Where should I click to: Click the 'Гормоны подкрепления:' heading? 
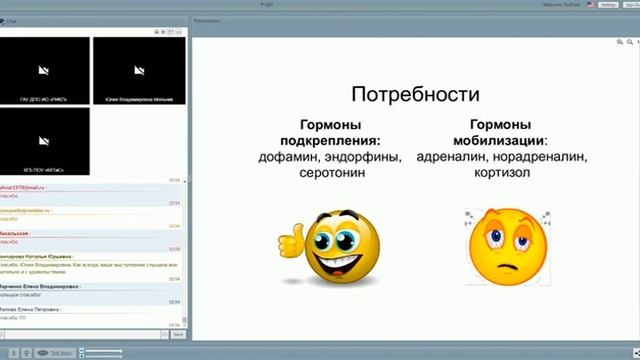[x=330, y=132]
